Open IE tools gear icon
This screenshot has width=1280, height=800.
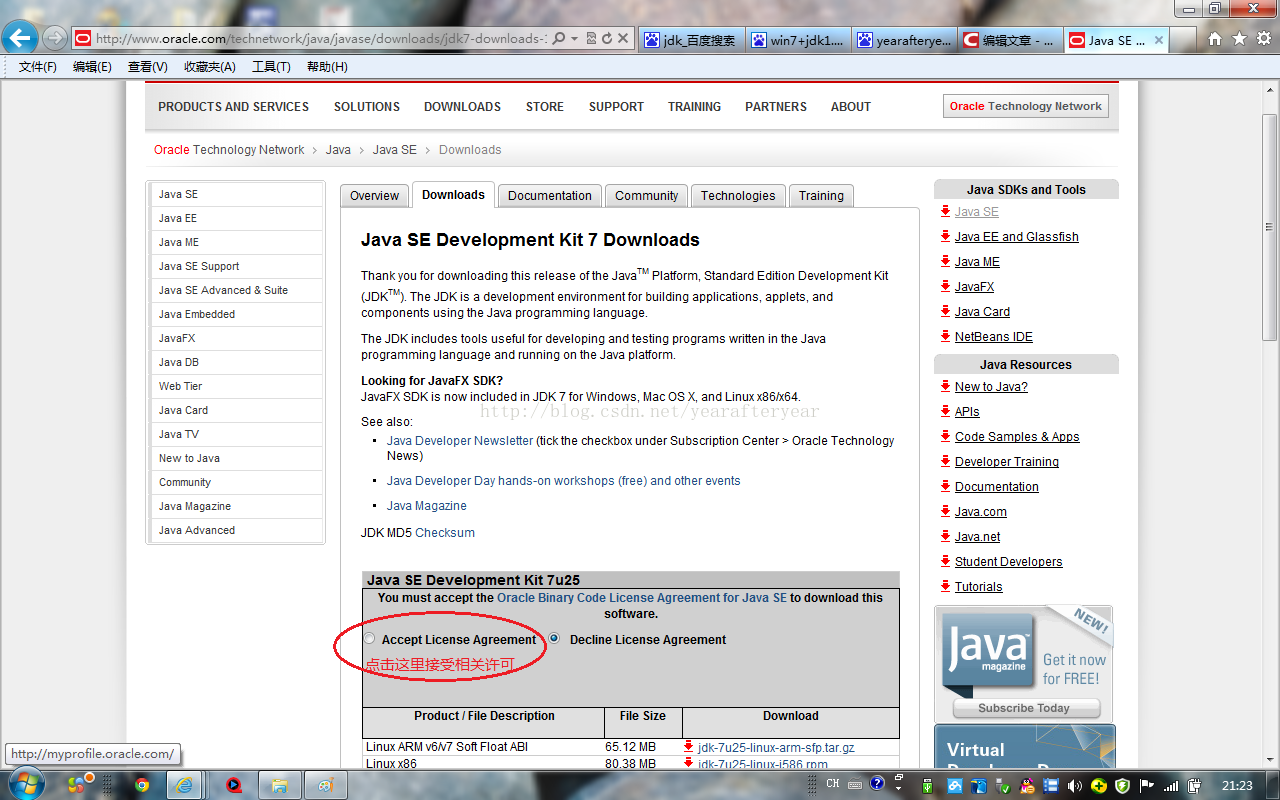pyautogui.click(x=1262, y=39)
